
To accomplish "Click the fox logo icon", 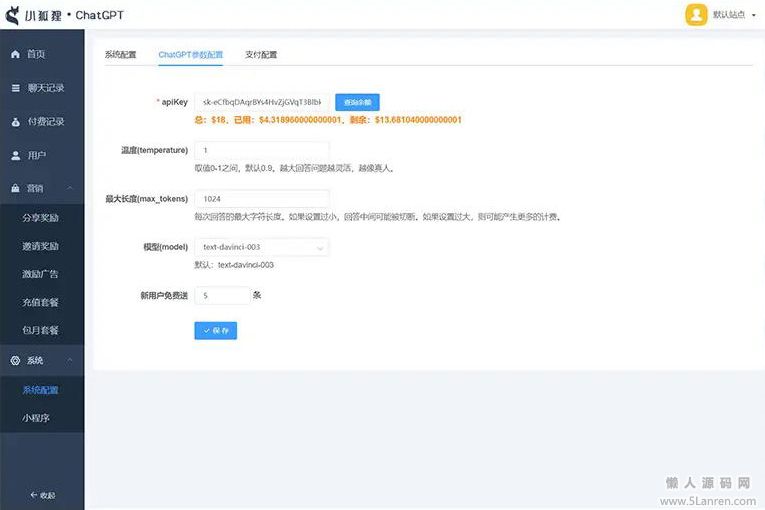I will [x=12, y=16].
